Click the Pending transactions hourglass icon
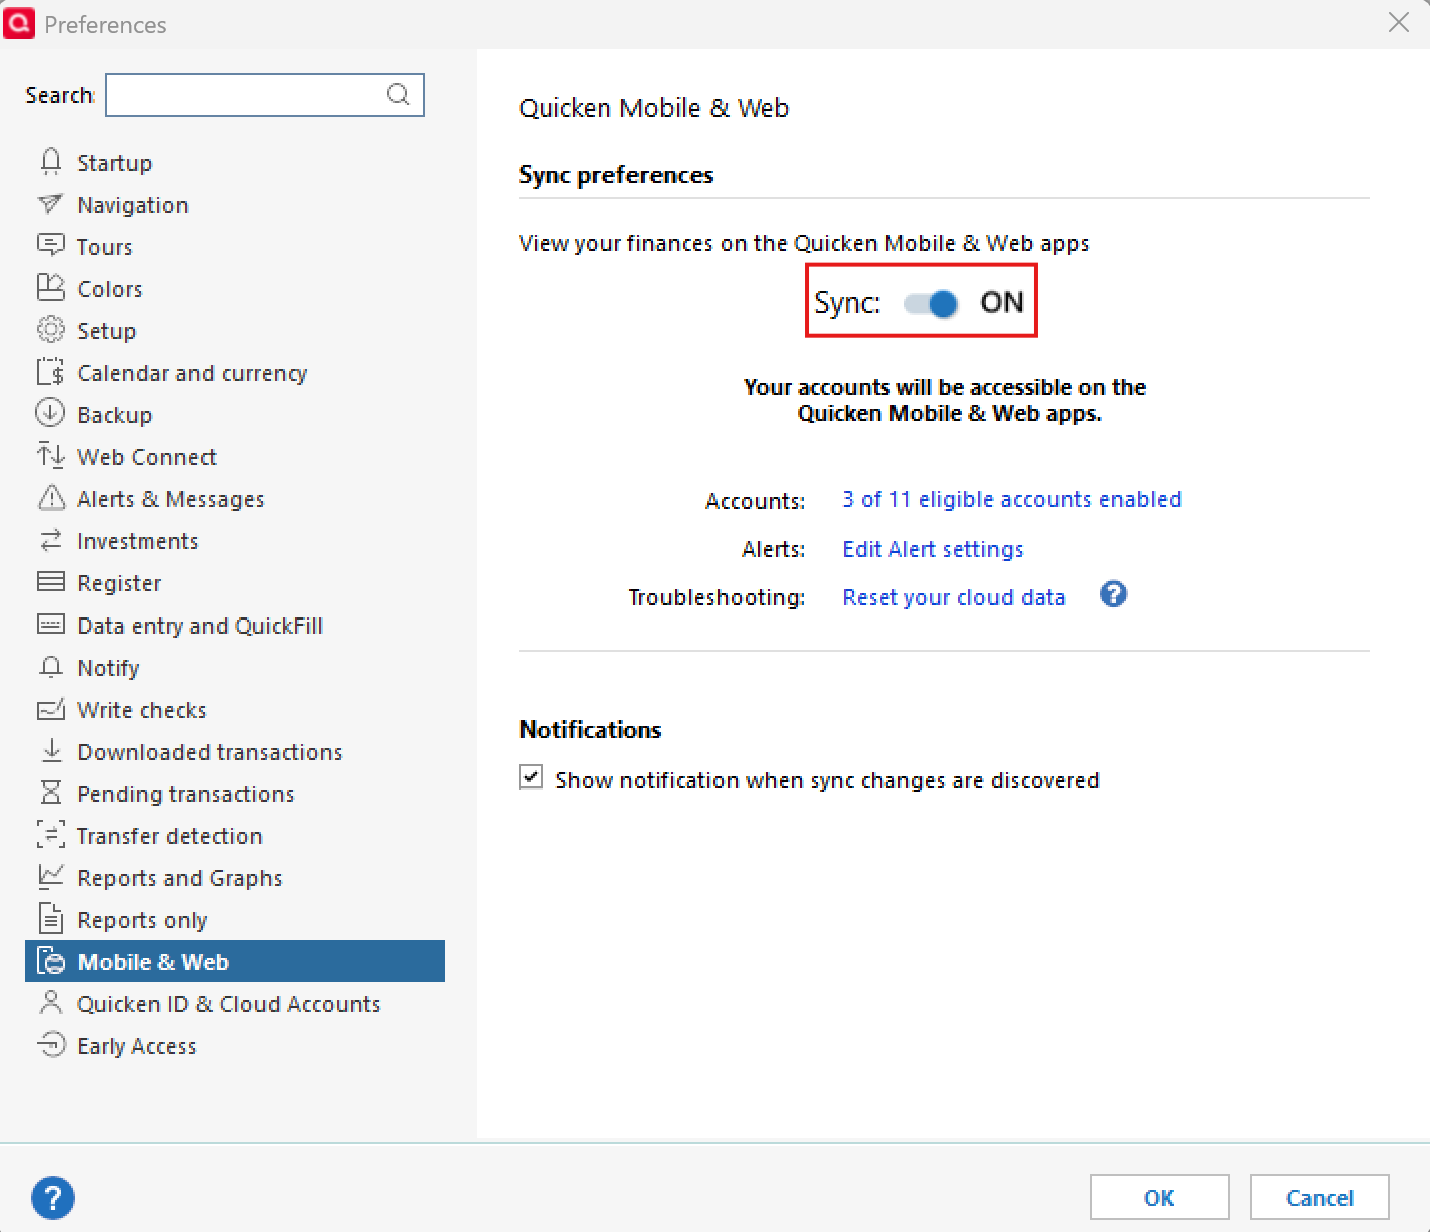This screenshot has height=1232, width=1430. click(x=50, y=792)
